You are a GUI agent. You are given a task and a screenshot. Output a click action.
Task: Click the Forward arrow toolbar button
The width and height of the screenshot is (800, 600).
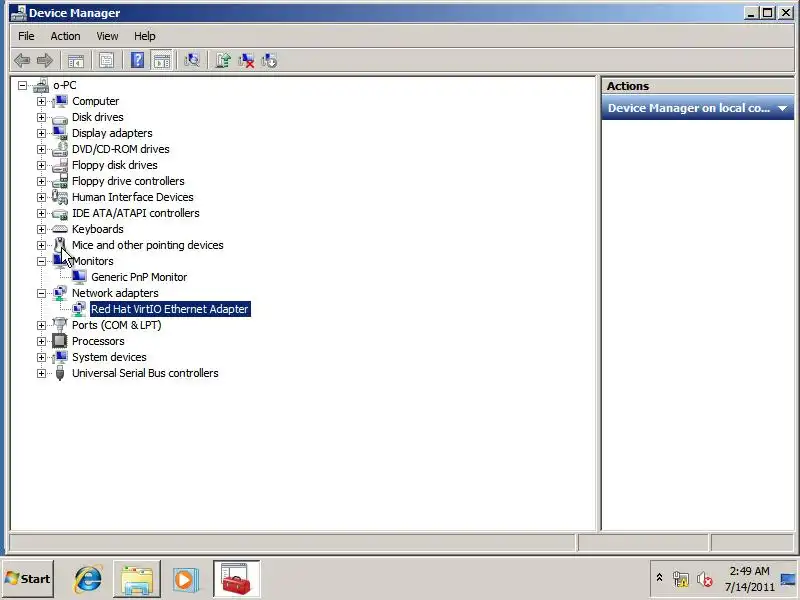45,61
